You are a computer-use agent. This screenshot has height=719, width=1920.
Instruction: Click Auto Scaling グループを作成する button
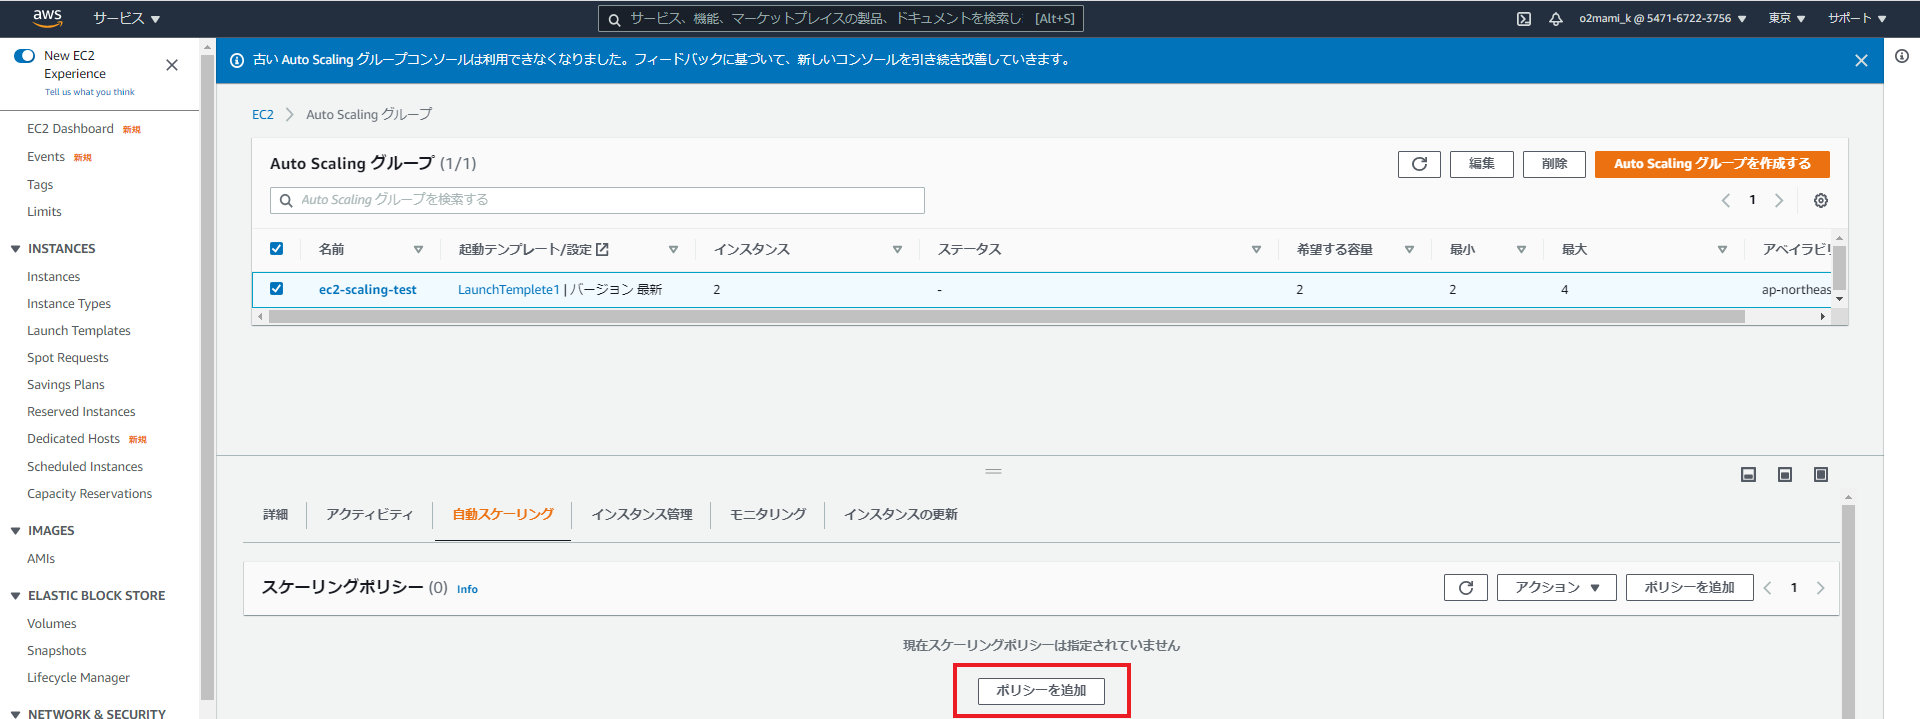tap(1711, 164)
